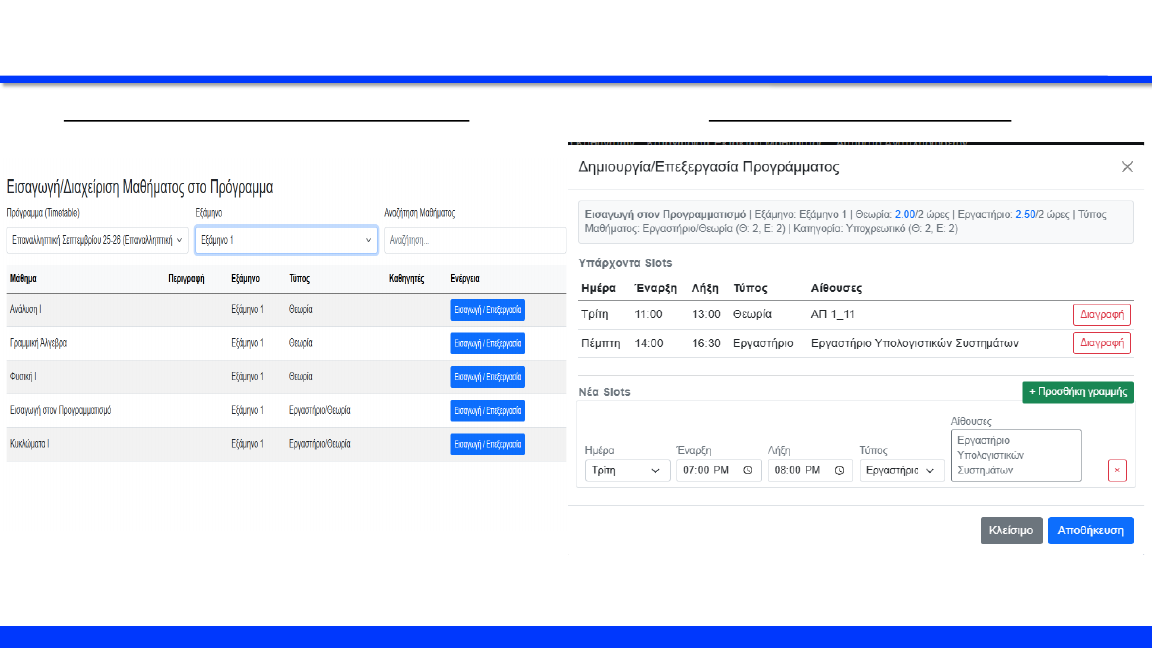Click Εισαγωγή / Επεξεργασία for Κυκλώματα Ι
This screenshot has height=648, width=1152.
click(x=487, y=444)
